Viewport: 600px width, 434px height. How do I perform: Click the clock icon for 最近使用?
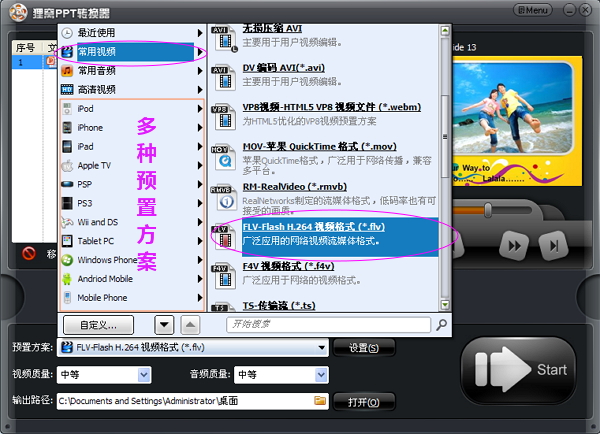point(67,33)
